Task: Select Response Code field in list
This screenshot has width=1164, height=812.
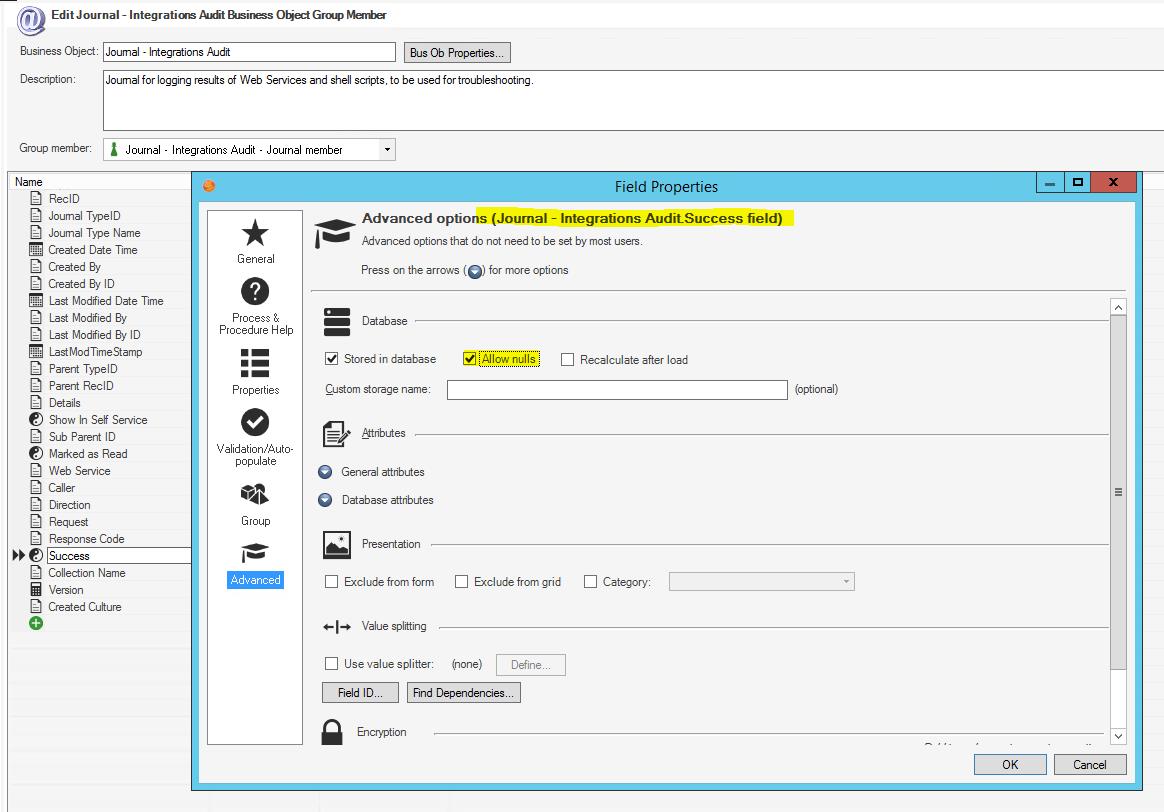Action: pos(86,539)
